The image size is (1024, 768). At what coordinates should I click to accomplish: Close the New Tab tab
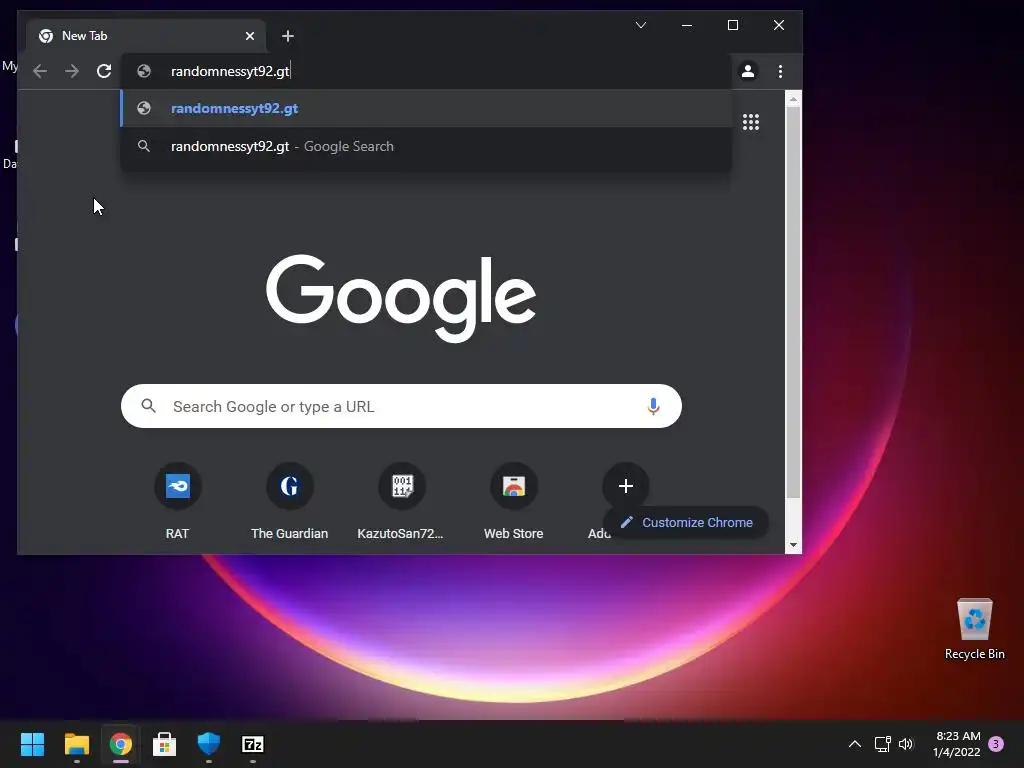coord(250,36)
